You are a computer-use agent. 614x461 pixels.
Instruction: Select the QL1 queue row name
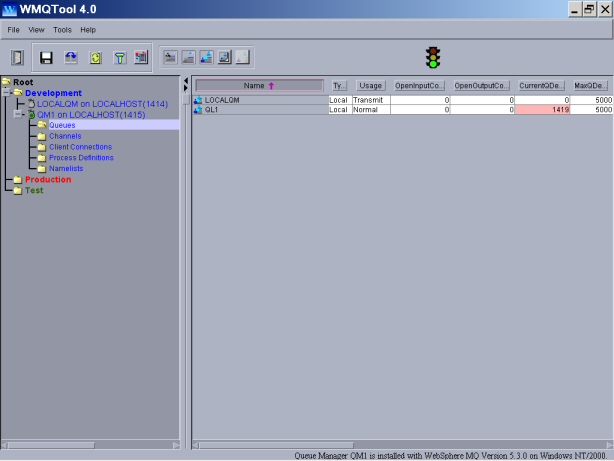211,110
